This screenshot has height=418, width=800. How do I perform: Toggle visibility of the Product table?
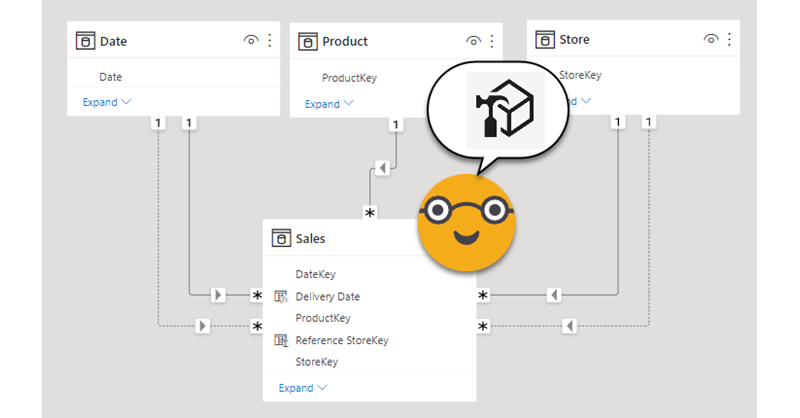[x=474, y=41]
